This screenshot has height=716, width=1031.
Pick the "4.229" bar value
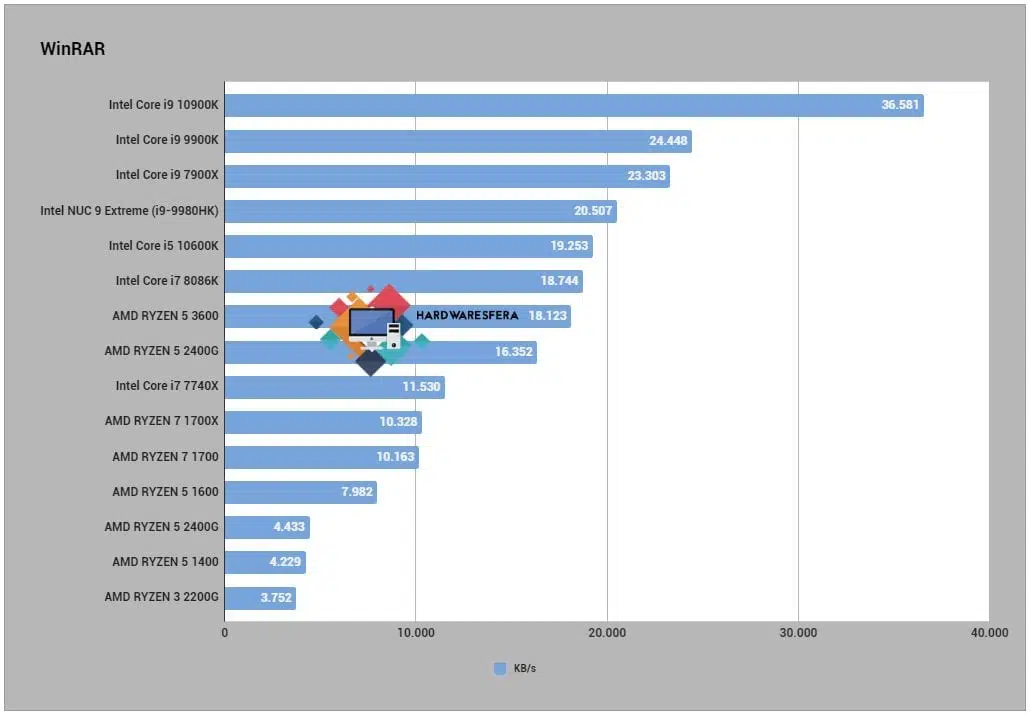click(285, 561)
